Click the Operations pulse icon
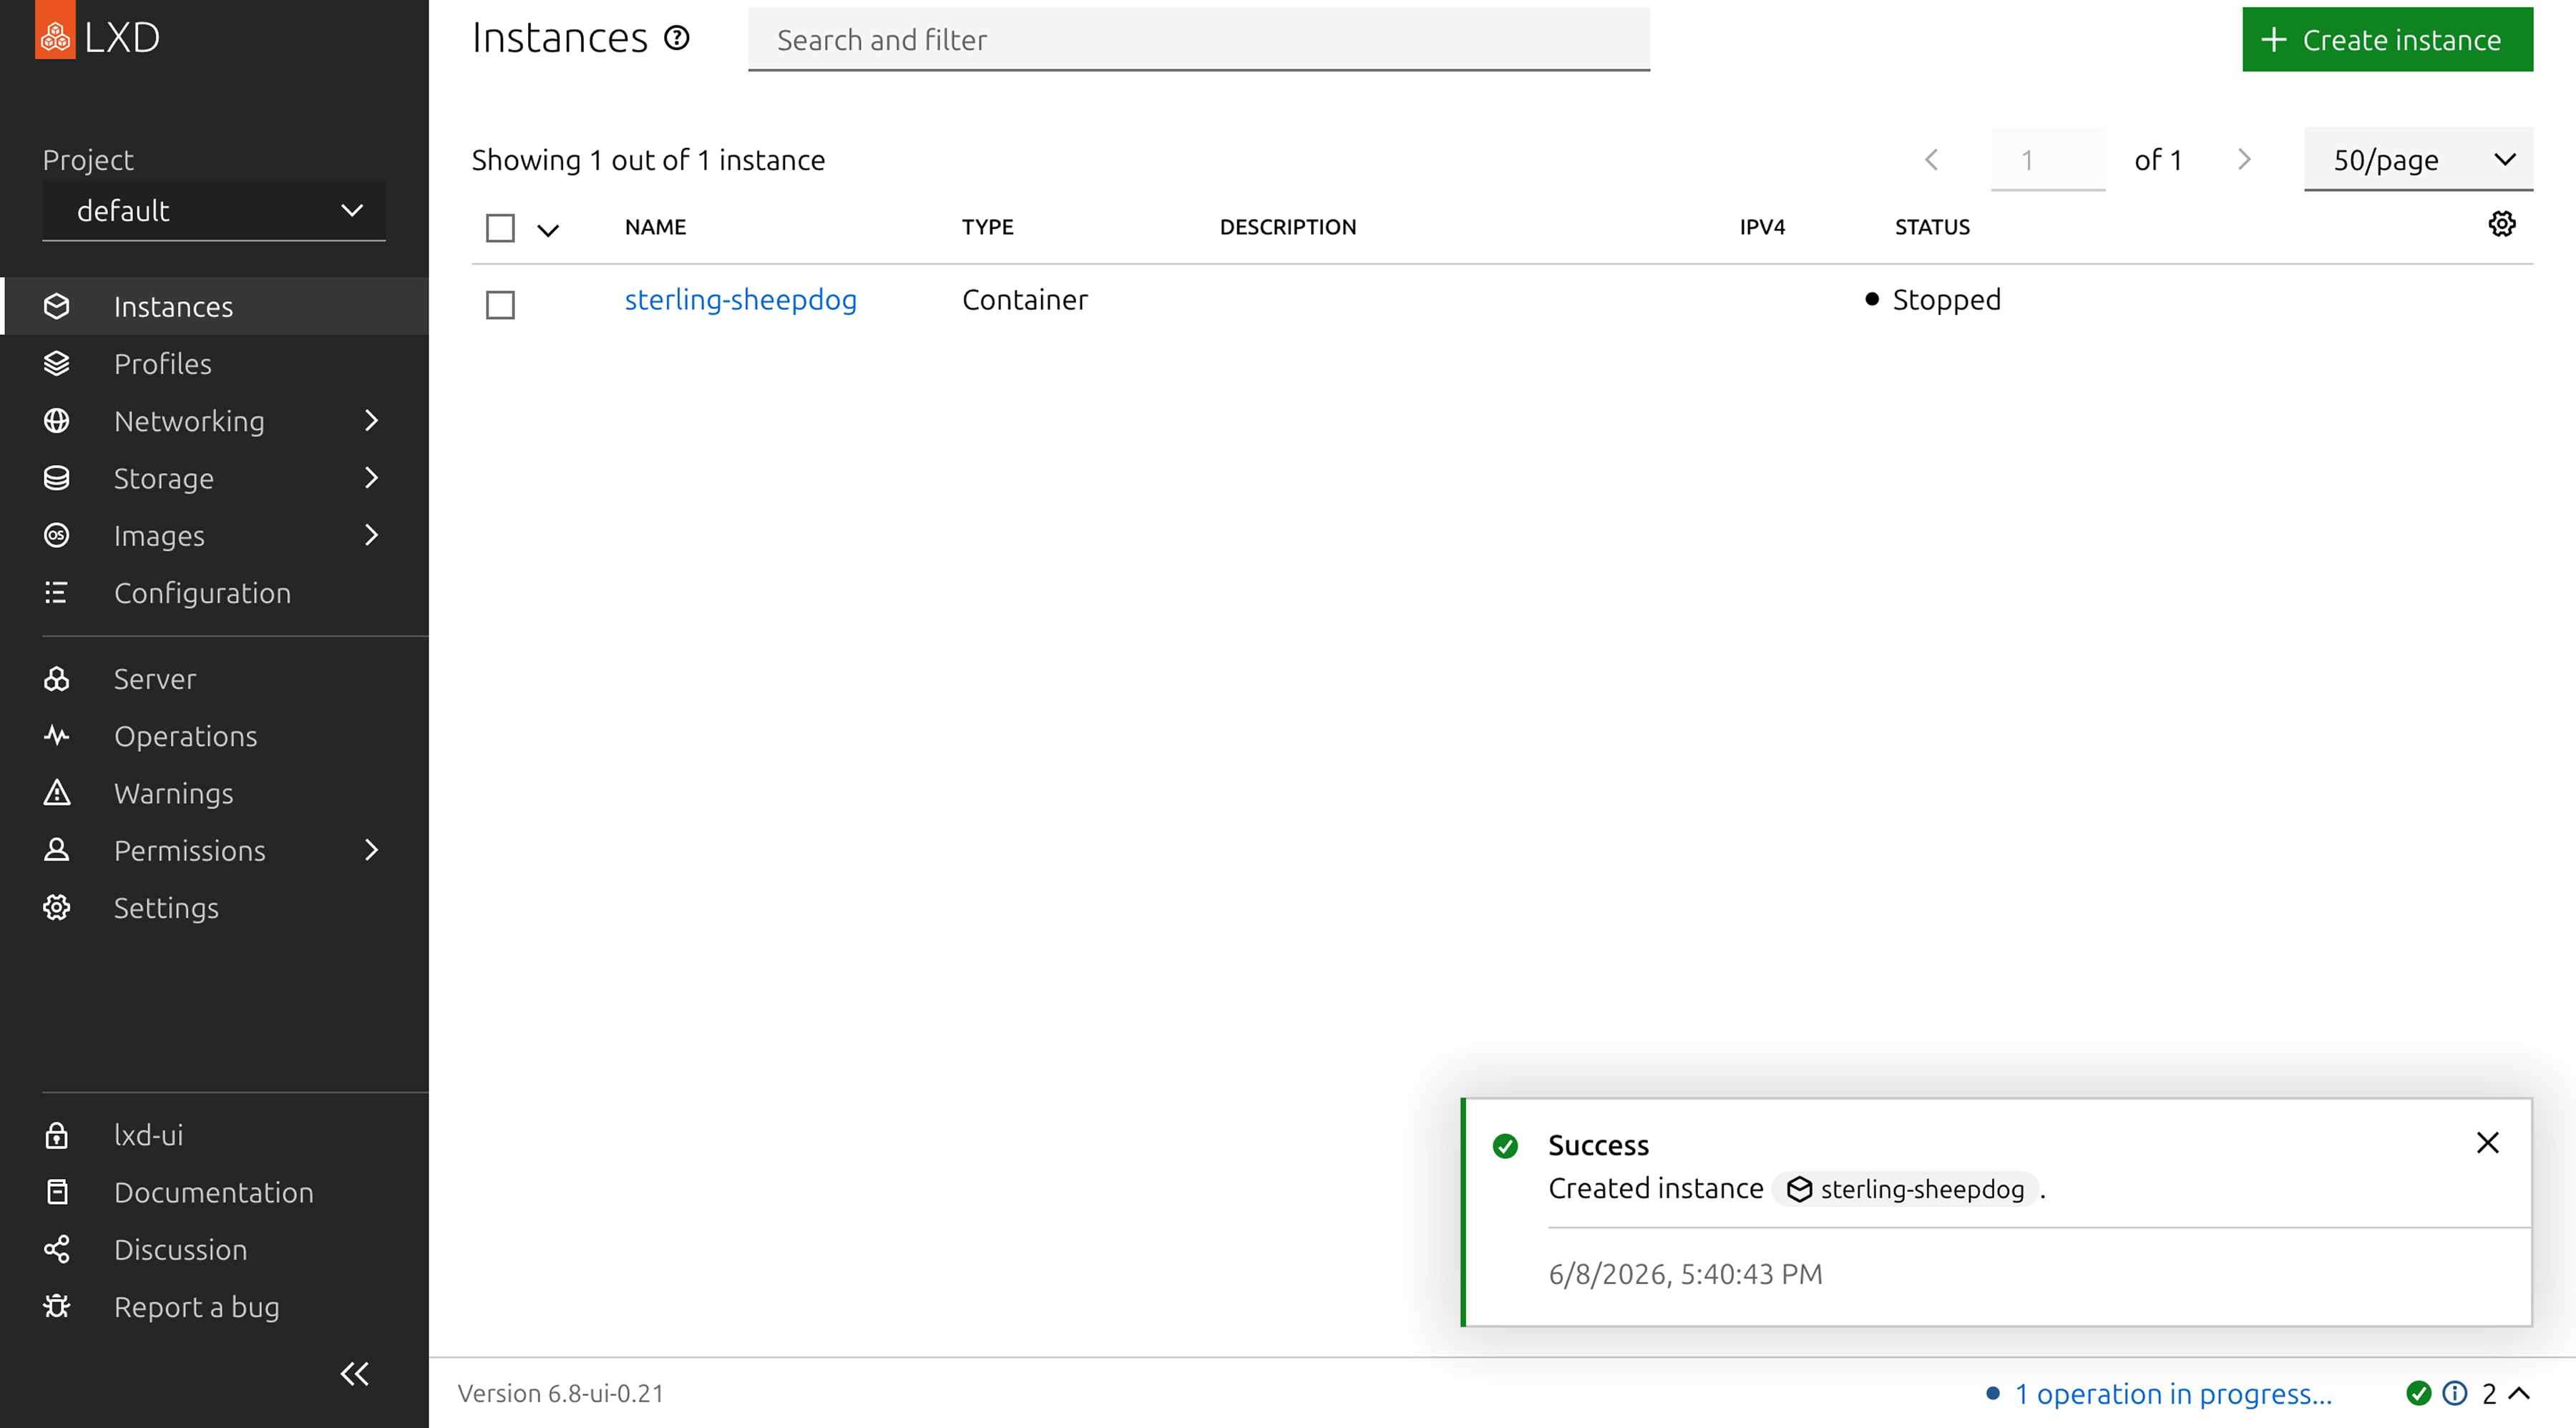2576x1428 pixels. (57, 736)
